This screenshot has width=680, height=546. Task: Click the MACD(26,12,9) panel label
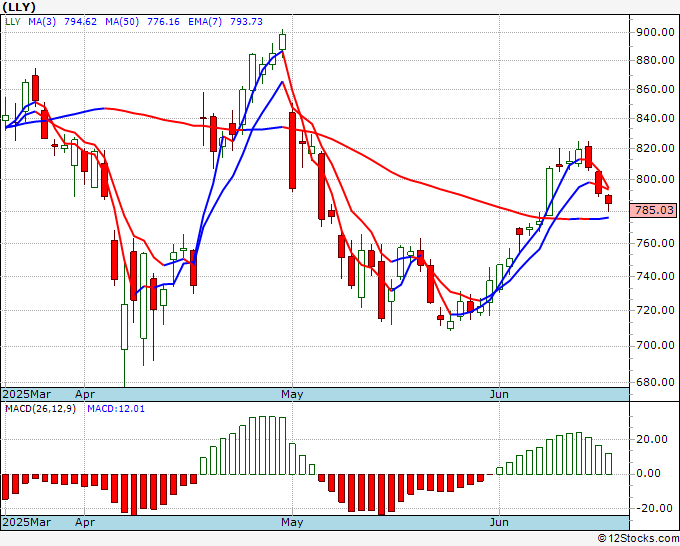point(40,409)
